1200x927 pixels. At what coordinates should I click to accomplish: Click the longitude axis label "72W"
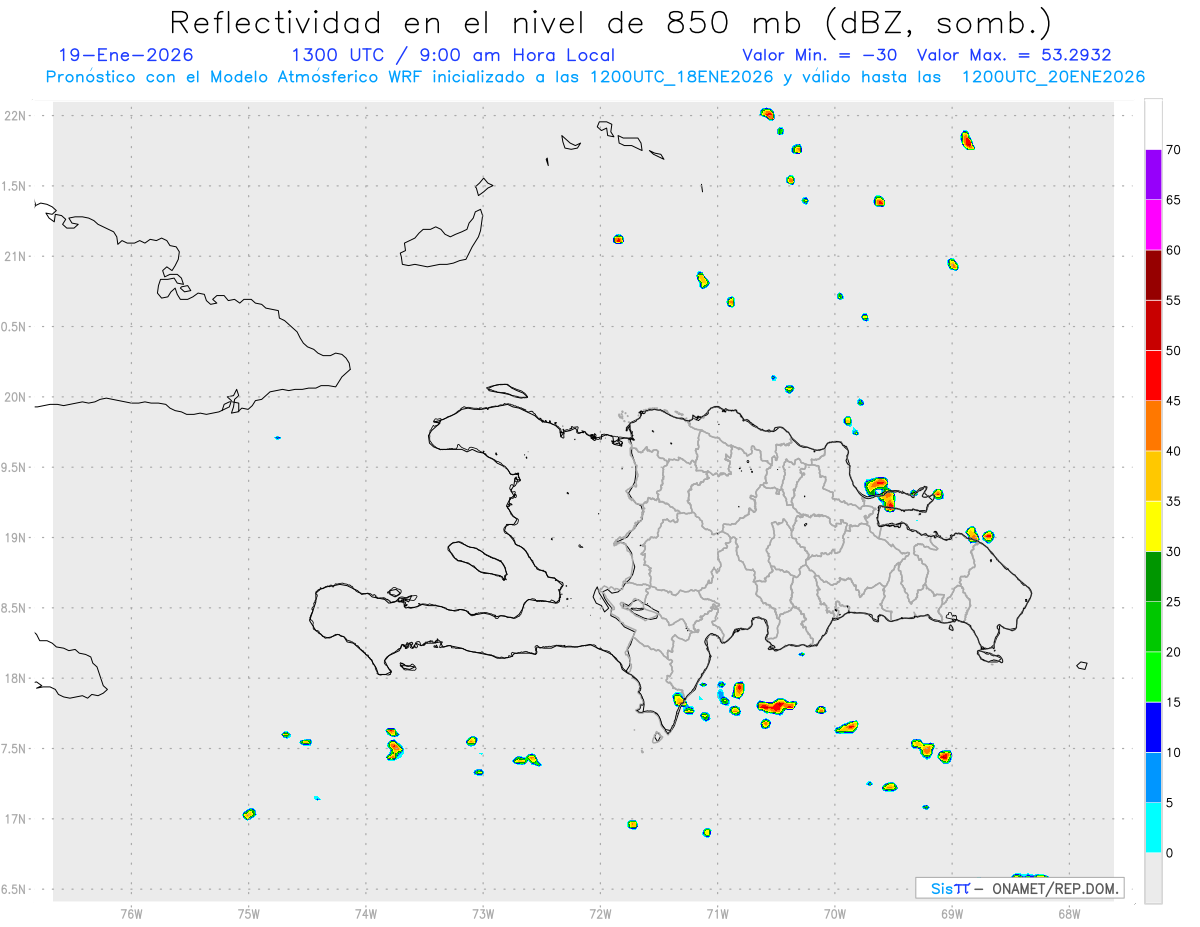[x=600, y=913]
